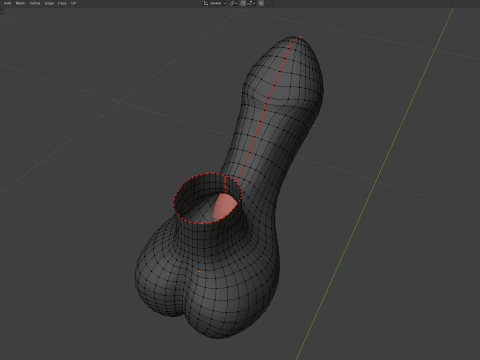Click the orange origin point on the mesh
The width and height of the screenshot is (480, 360).
click(199, 271)
